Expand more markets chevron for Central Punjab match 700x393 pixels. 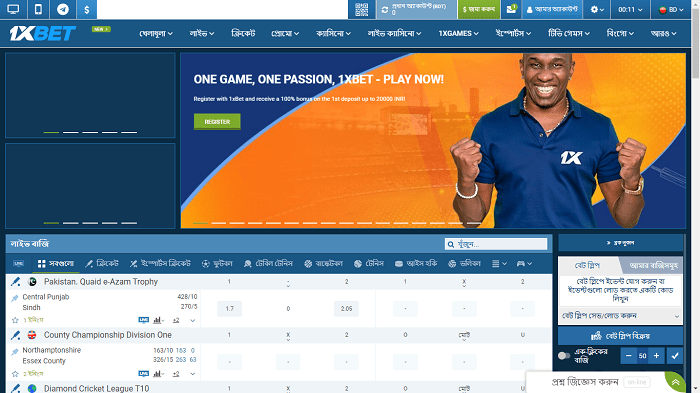pyautogui.click(x=192, y=321)
